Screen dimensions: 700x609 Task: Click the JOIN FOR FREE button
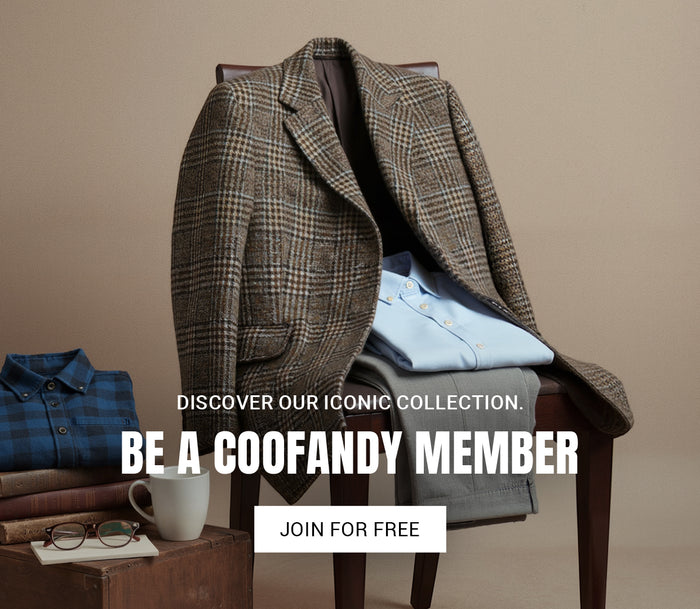(x=350, y=529)
